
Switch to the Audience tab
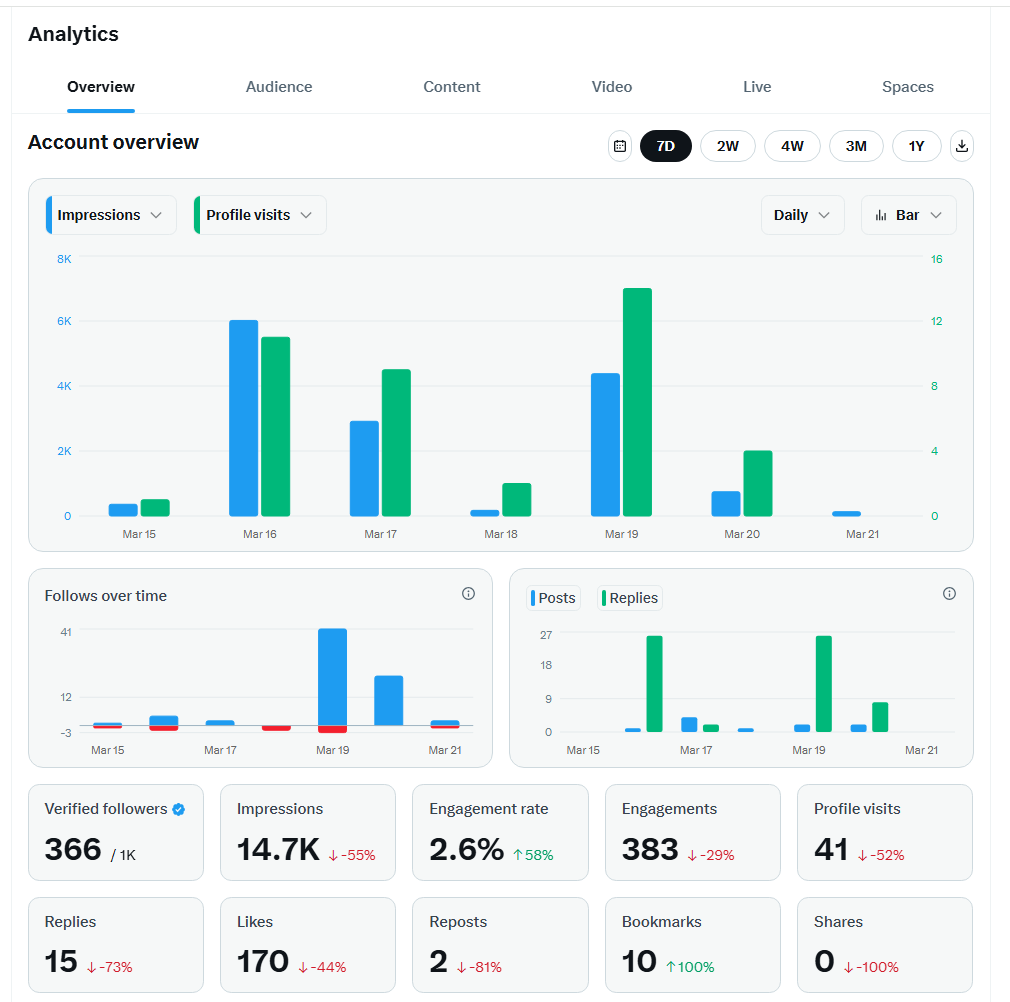click(279, 87)
